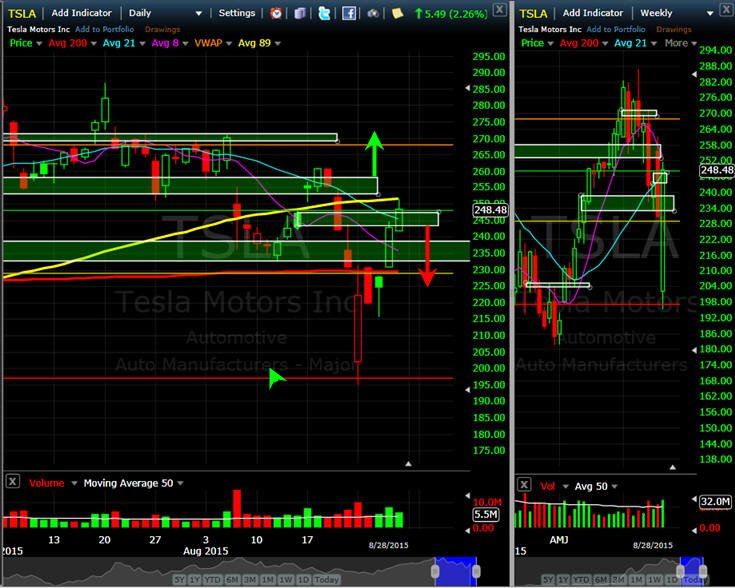Viewport: 735px width, 588px height.
Task: Open the More indicators dropdown in Weekly chart
Action: click(x=681, y=43)
